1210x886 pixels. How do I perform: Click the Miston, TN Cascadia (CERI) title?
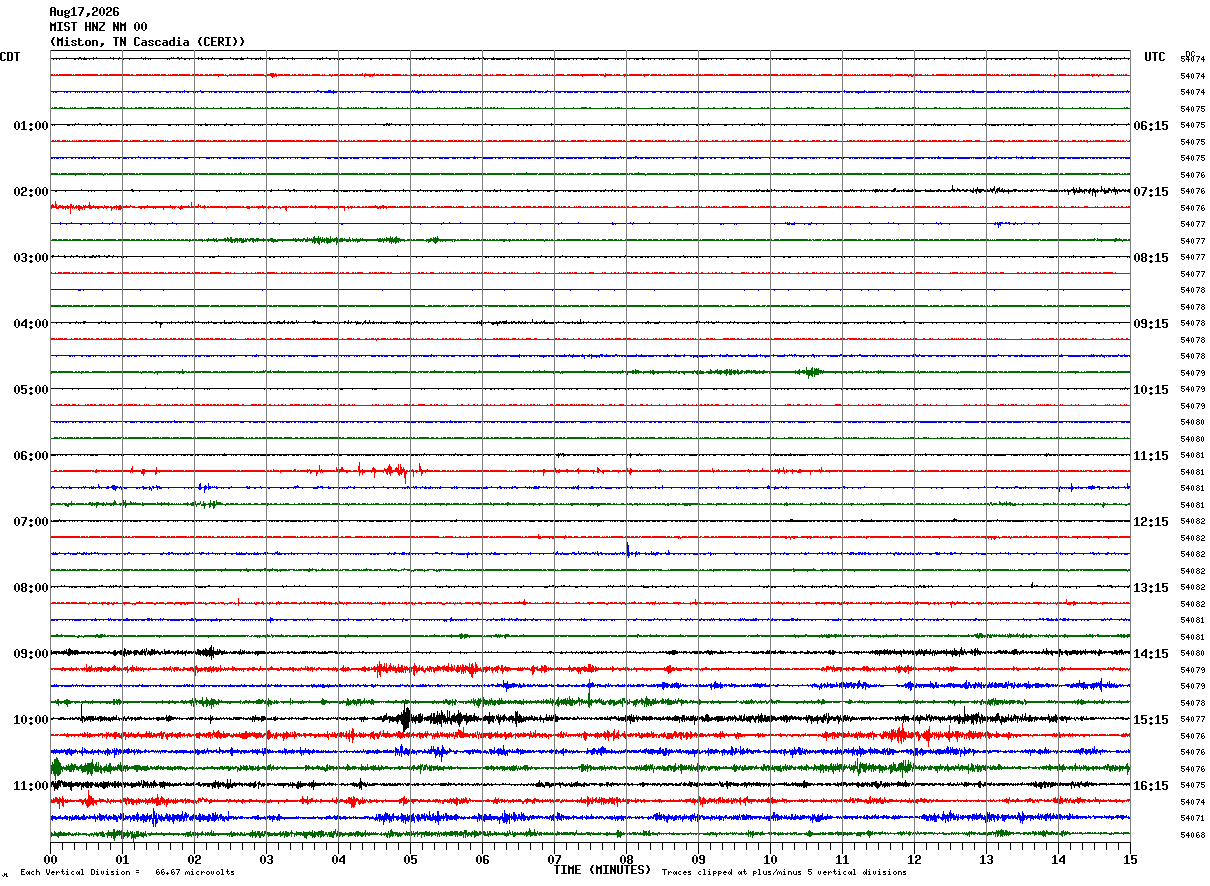[147, 42]
